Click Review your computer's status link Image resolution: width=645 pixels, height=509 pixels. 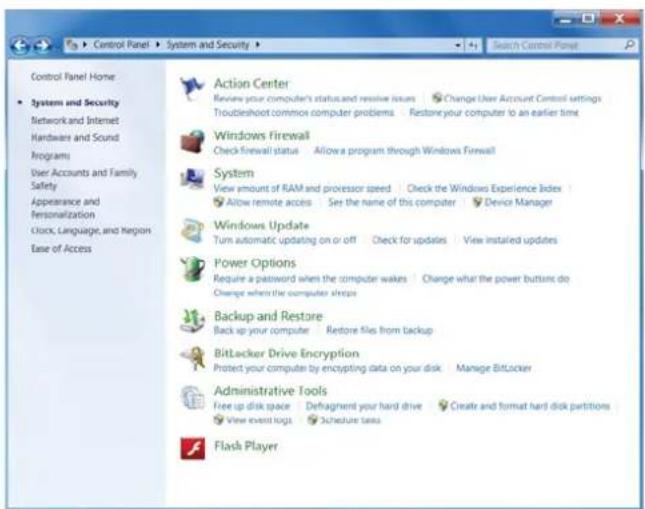point(314,99)
